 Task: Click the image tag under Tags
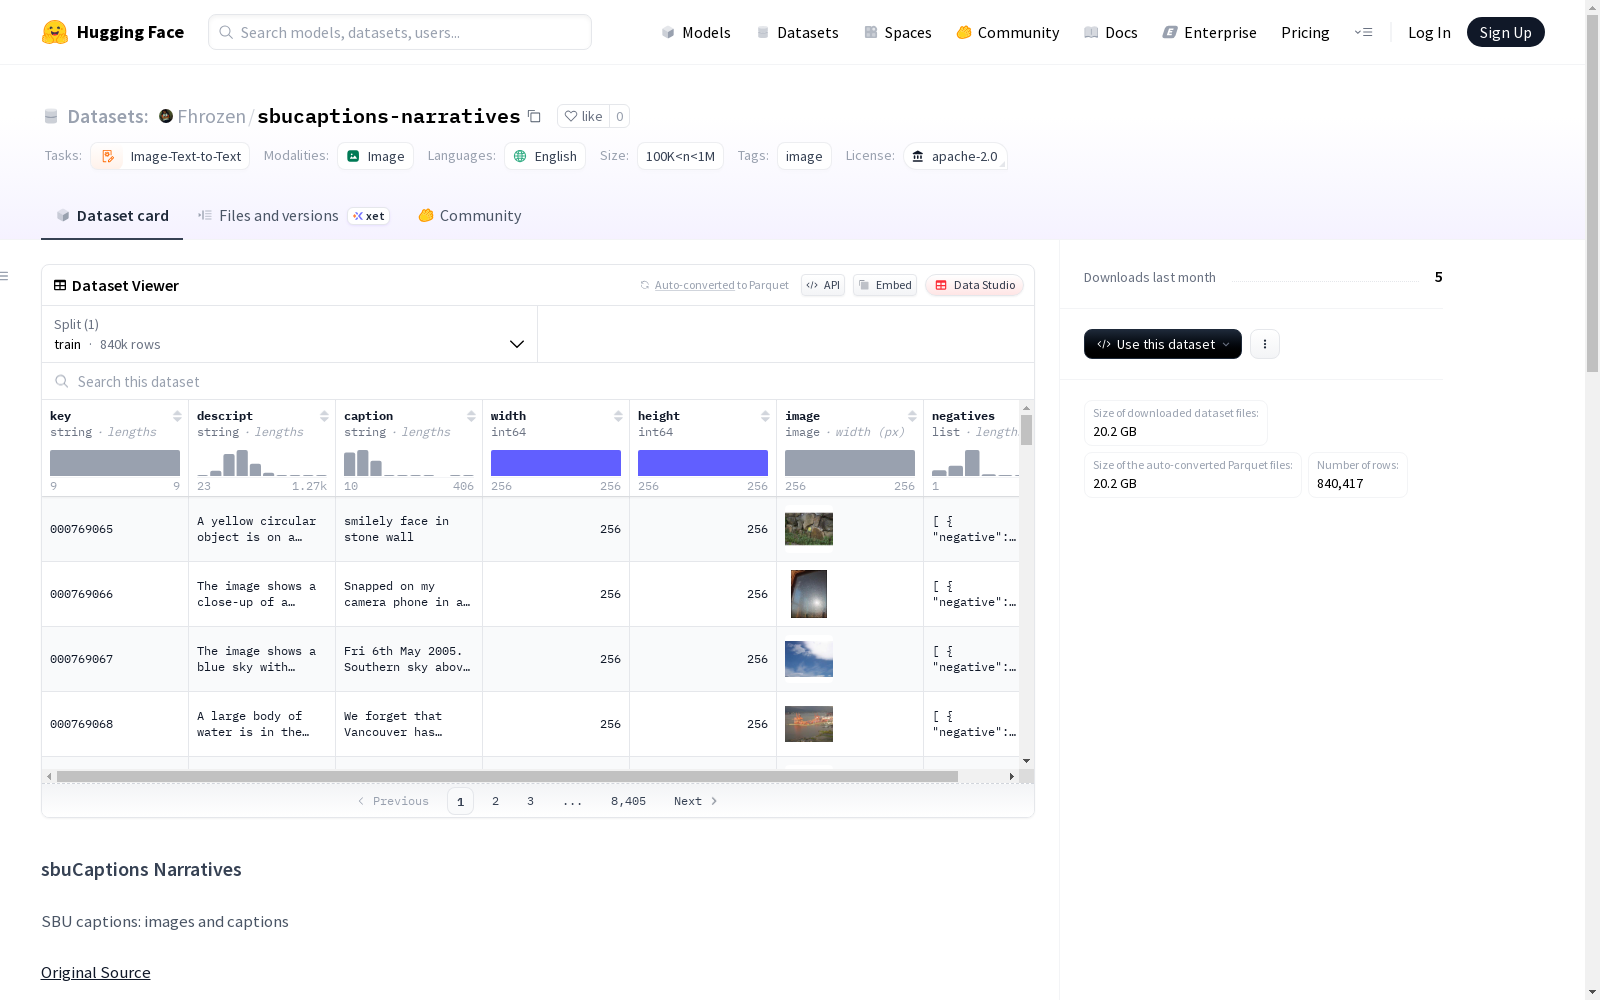tap(804, 156)
